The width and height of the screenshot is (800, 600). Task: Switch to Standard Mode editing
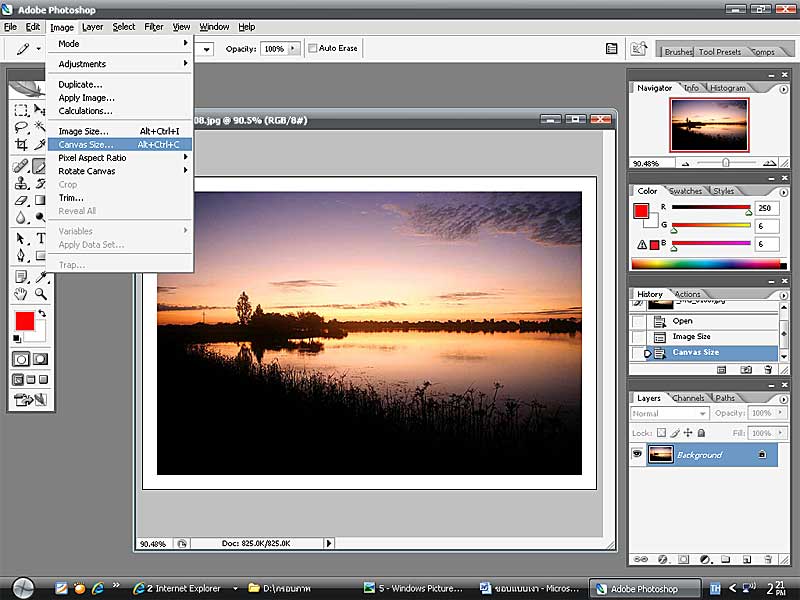point(21,359)
